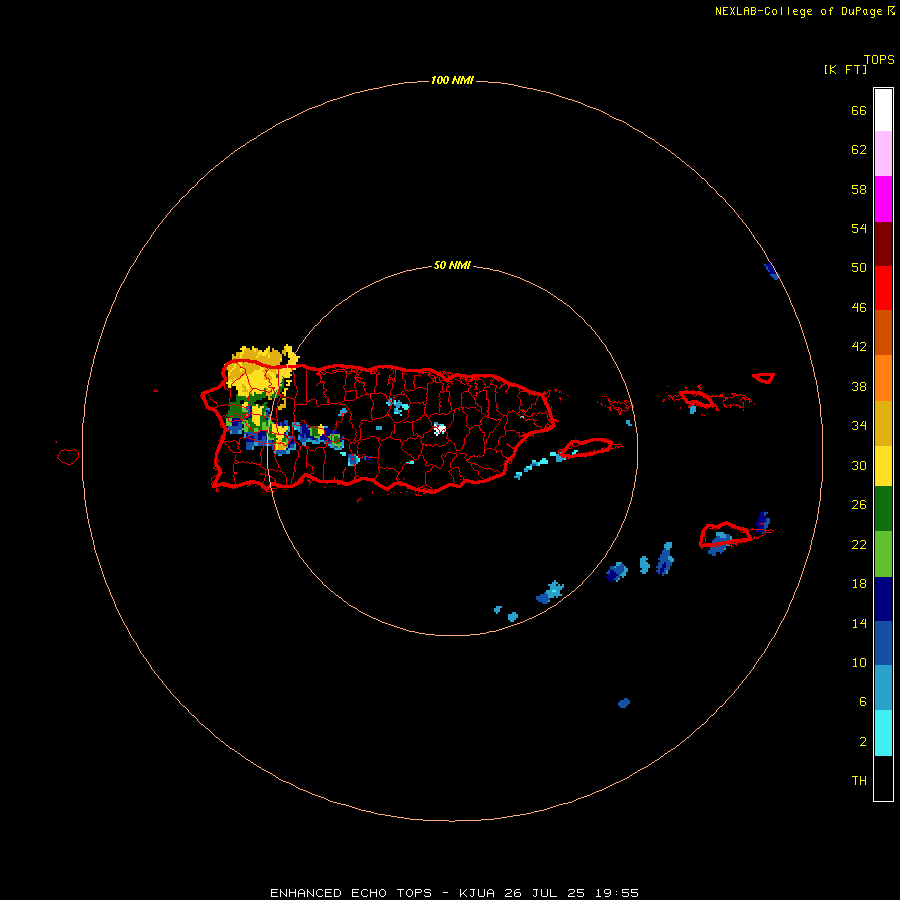The image size is (900, 900).
Task: Click the "42" legend value
Action: coord(859,347)
